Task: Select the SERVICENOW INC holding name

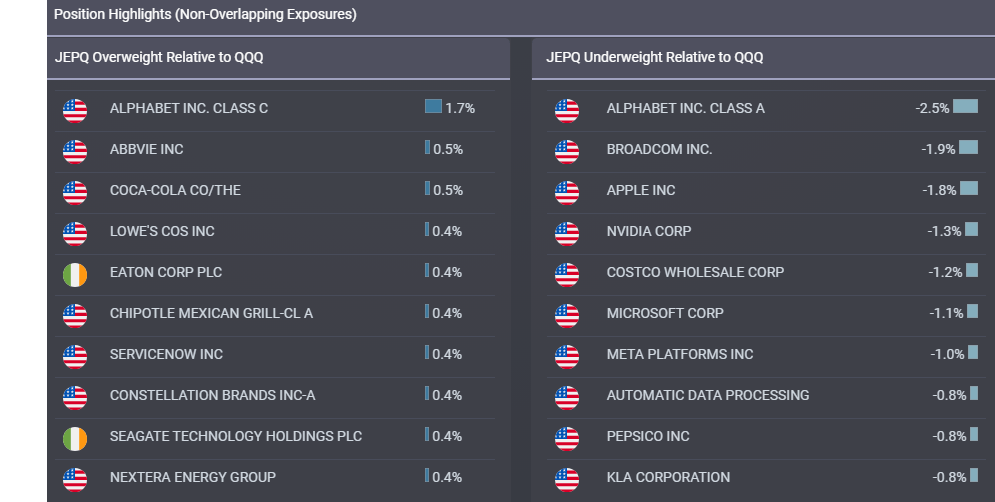Action: pyautogui.click(x=166, y=354)
